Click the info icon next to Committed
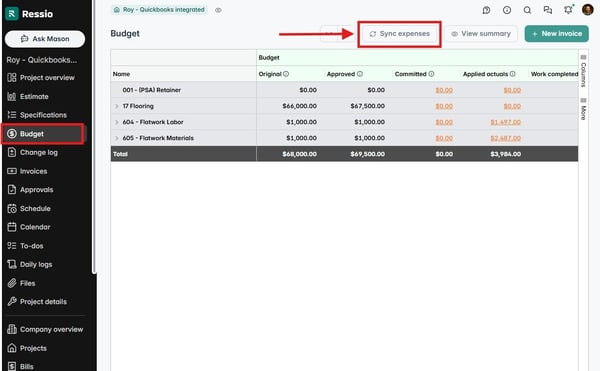 (x=431, y=74)
